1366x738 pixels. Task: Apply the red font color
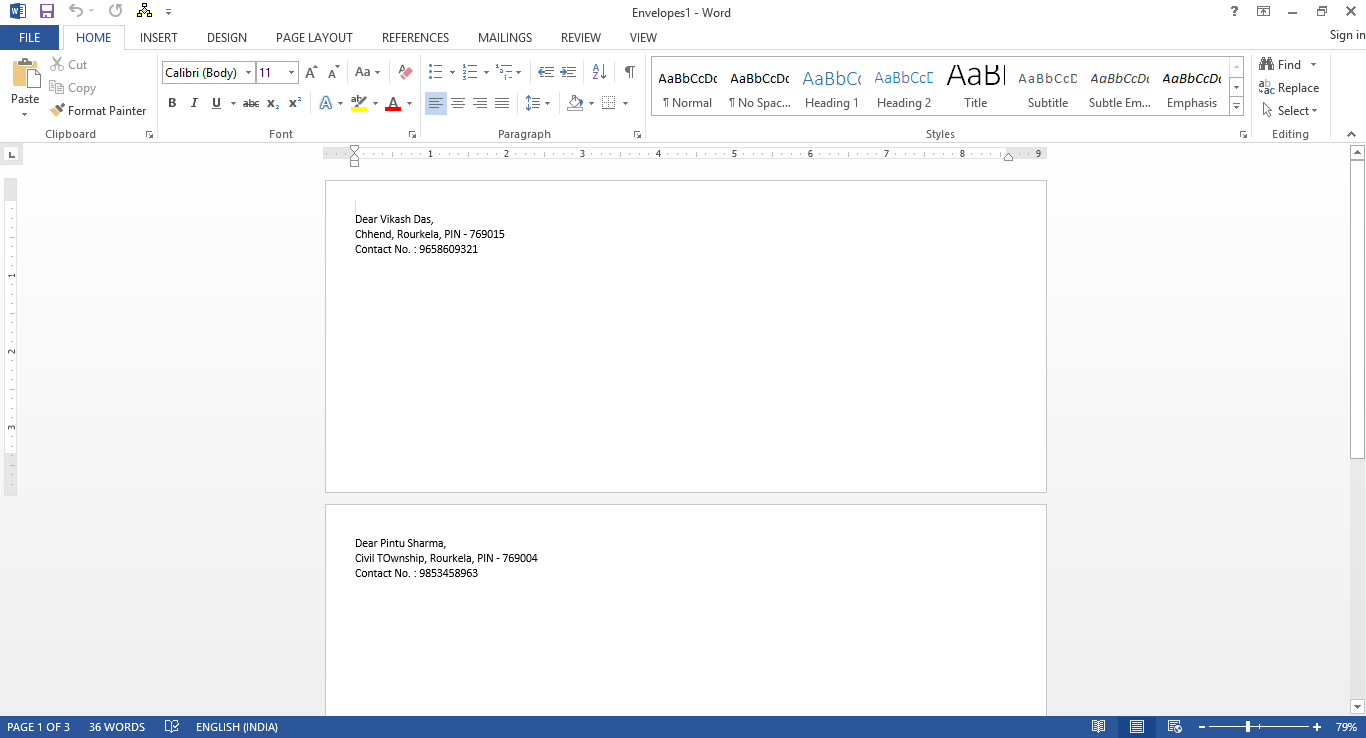coord(393,103)
